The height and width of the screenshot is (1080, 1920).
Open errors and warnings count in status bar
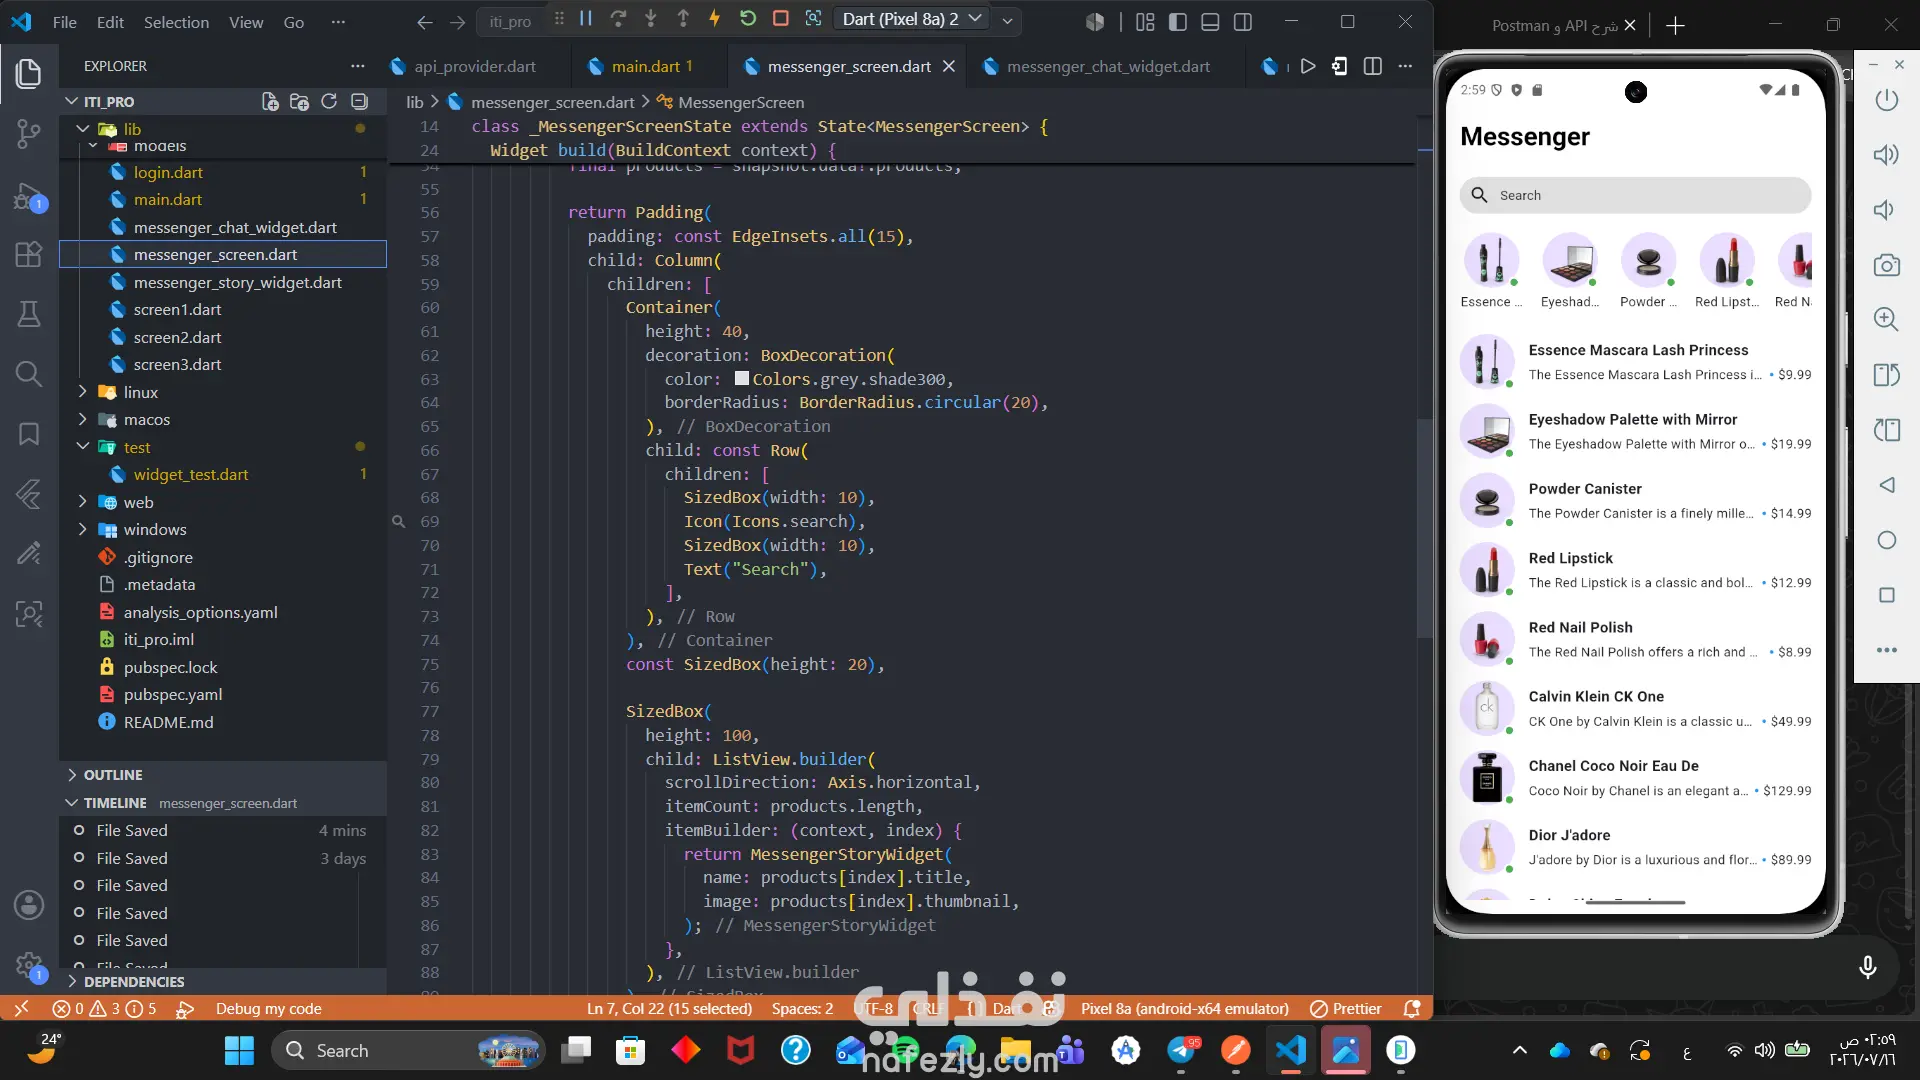[105, 1008]
